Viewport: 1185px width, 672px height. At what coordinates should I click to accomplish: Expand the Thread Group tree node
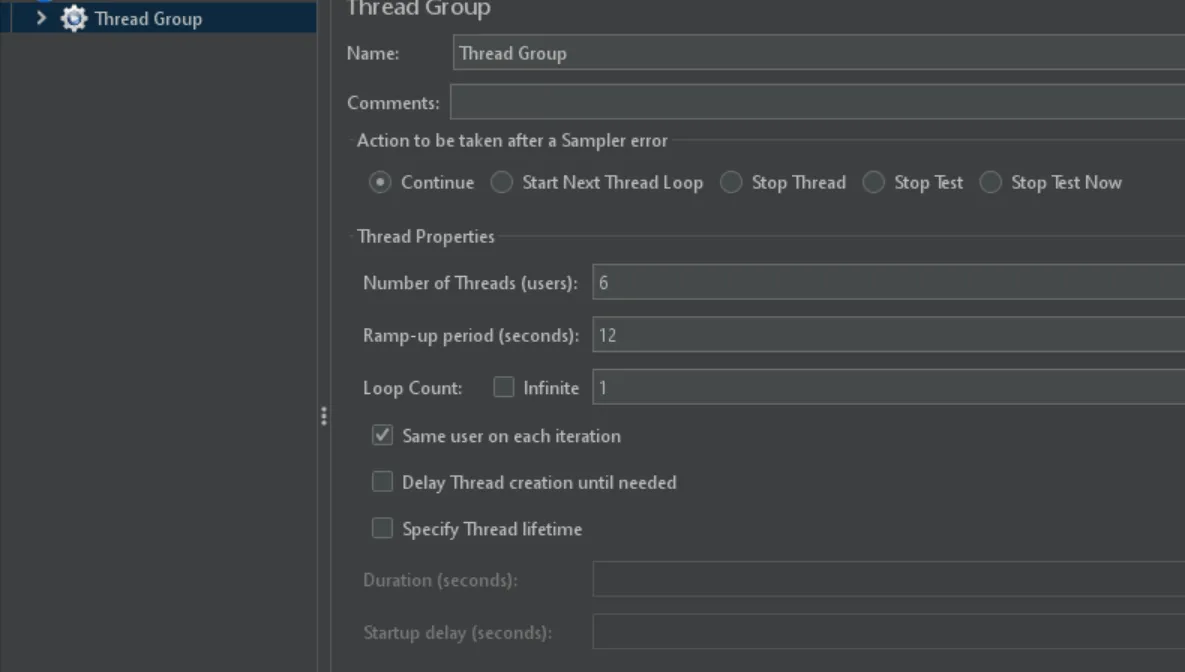41,18
